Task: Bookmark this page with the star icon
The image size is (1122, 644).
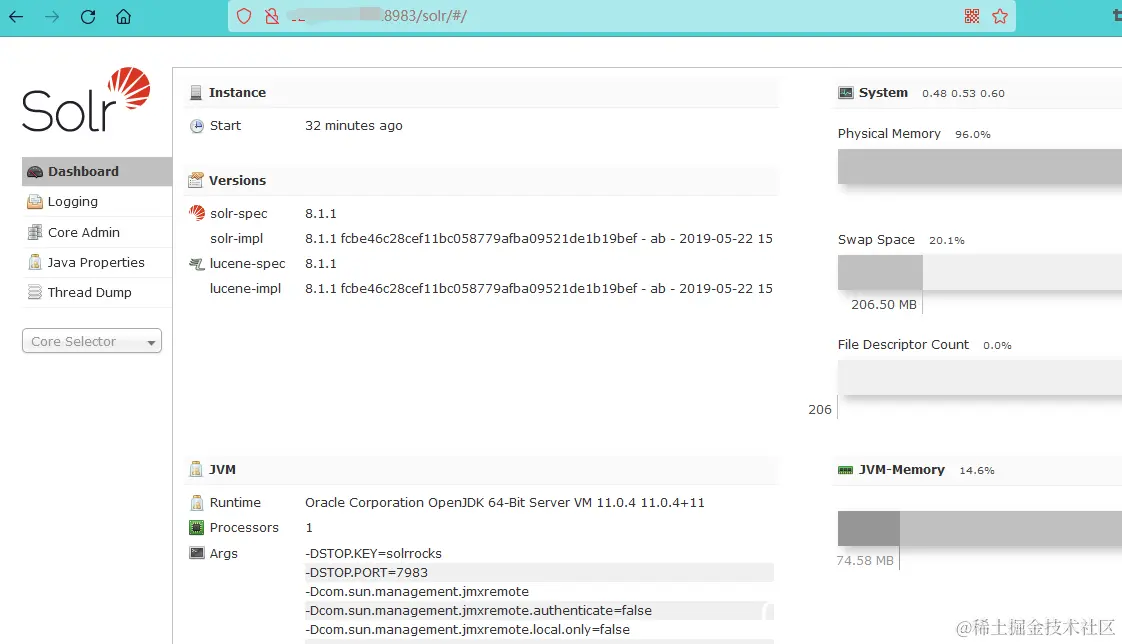Action: coord(1000,16)
